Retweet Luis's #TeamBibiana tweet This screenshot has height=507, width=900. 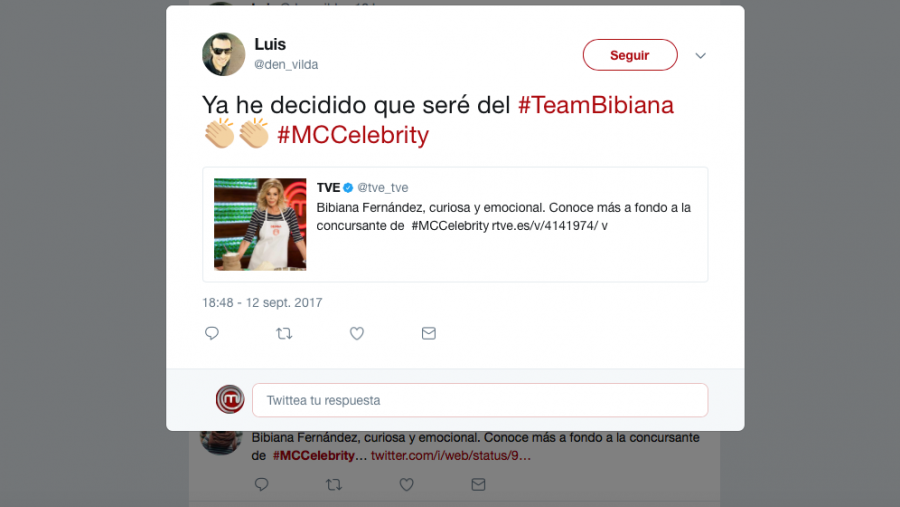click(284, 333)
